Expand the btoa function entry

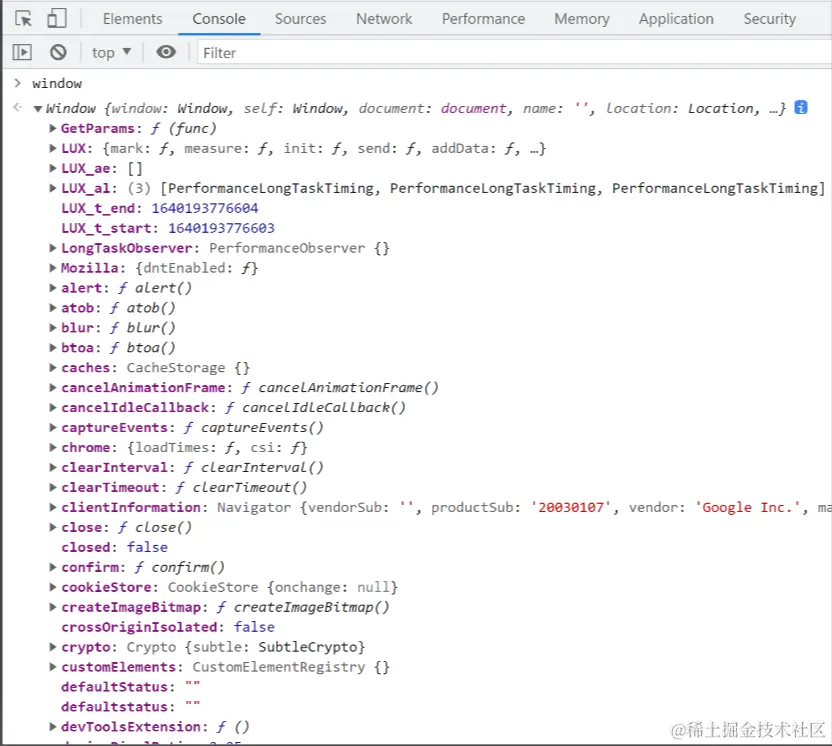pyautogui.click(x=53, y=348)
